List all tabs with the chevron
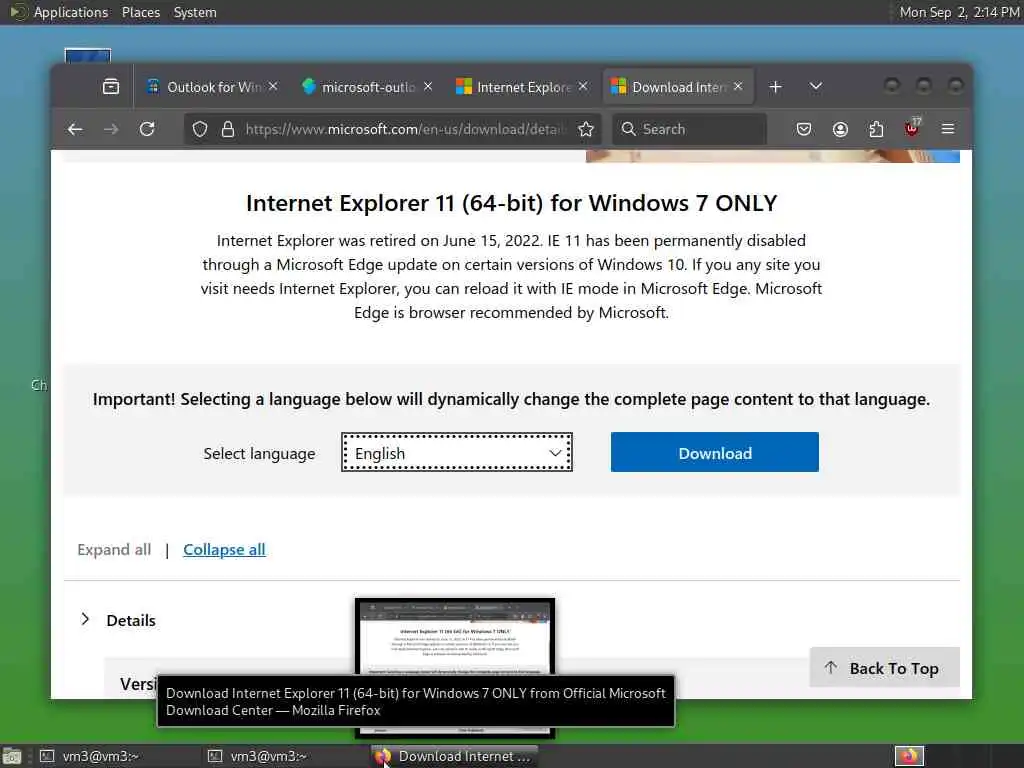The image size is (1024, 768). pos(816,86)
